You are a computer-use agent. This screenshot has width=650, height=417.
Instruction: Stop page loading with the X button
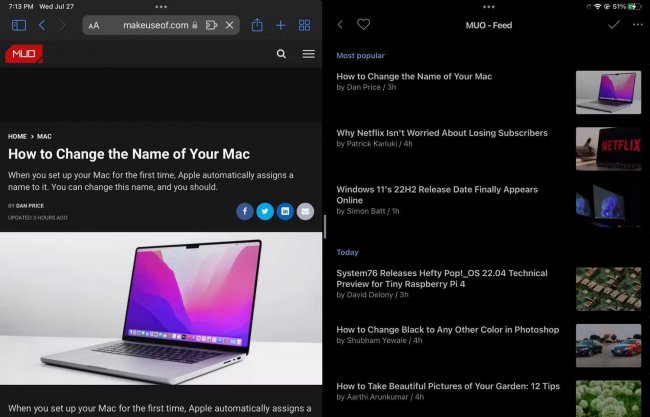(229, 25)
